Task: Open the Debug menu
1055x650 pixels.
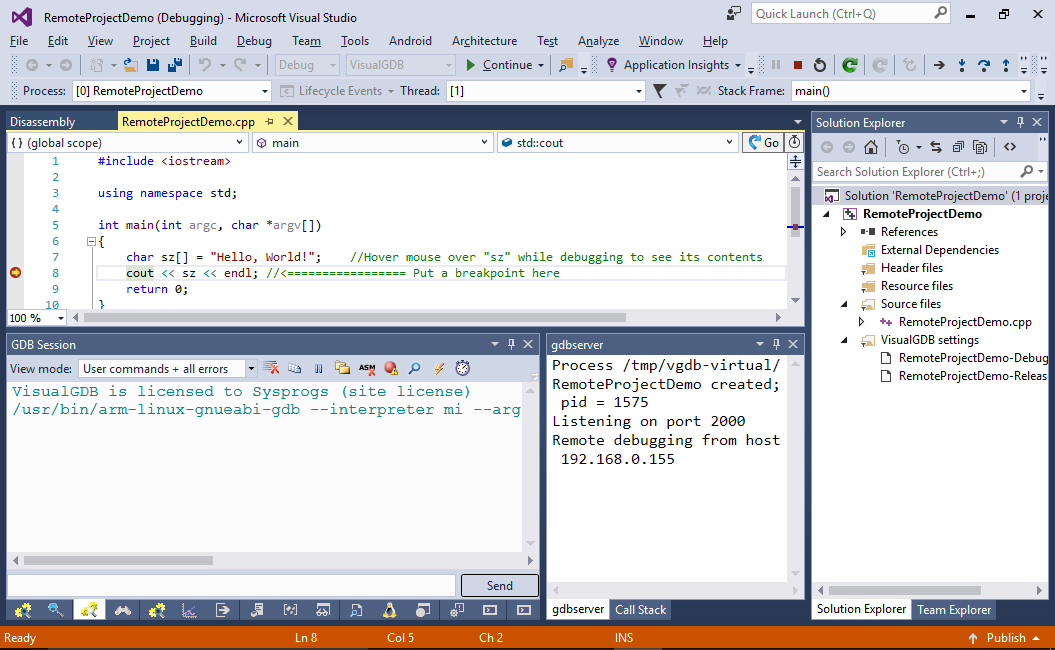Action: pyautogui.click(x=254, y=41)
